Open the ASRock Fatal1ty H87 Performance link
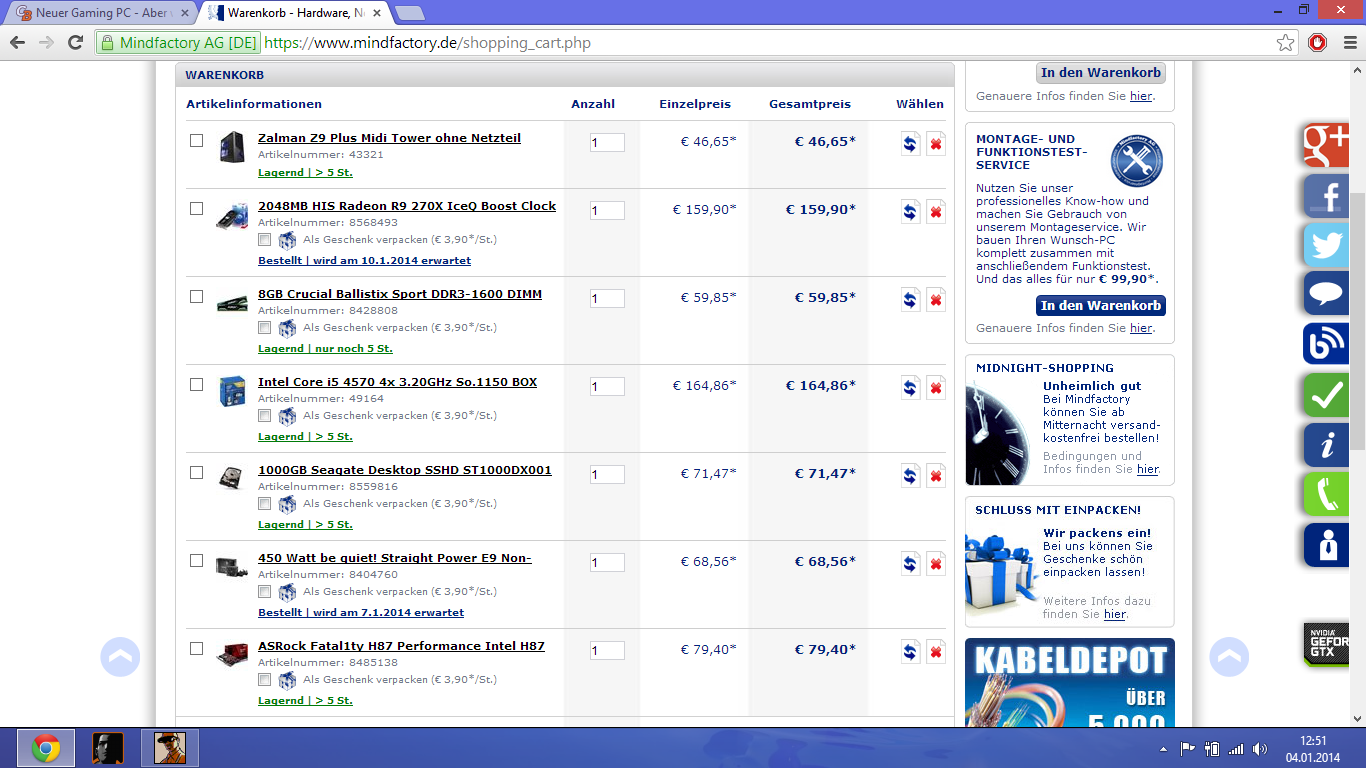Viewport: 1366px width, 768px height. 401,646
